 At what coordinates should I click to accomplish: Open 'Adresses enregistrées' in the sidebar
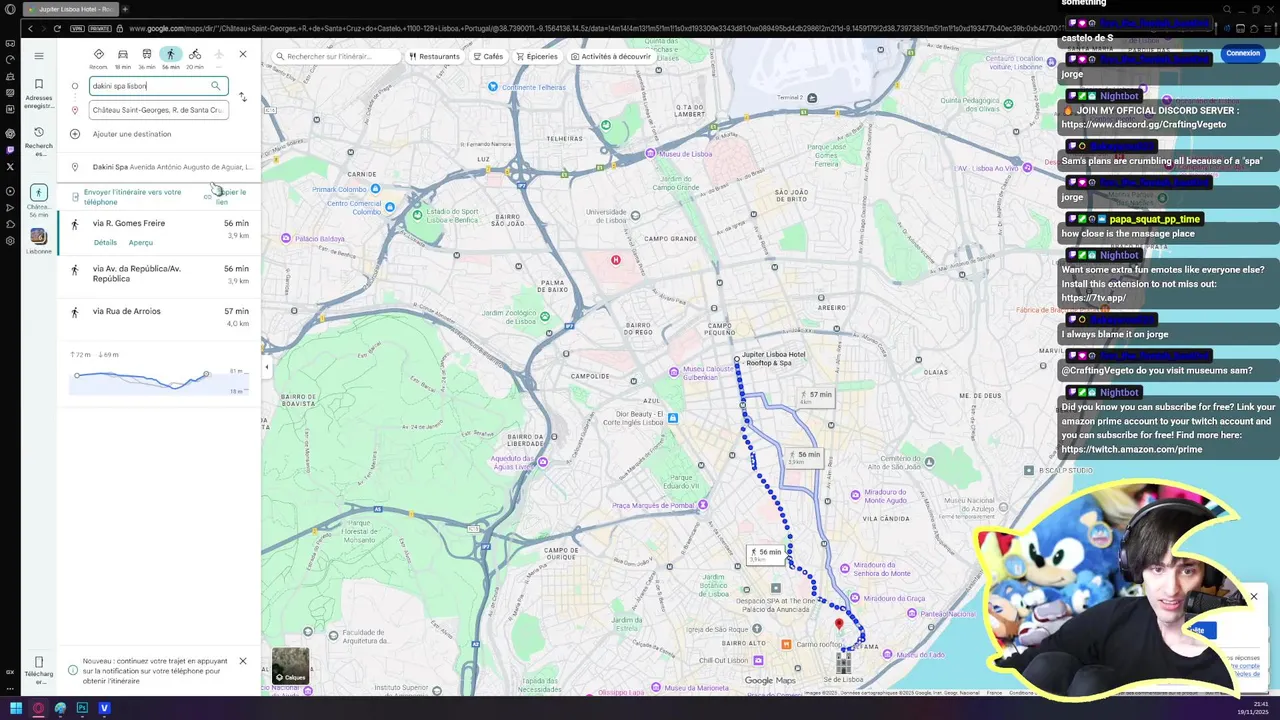(39, 94)
